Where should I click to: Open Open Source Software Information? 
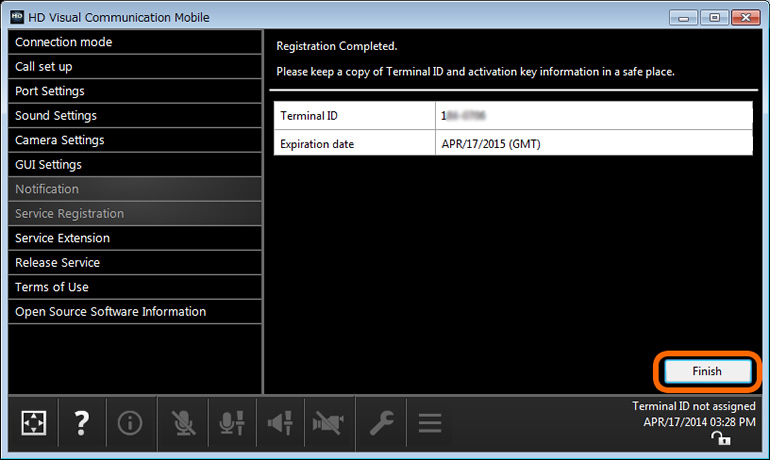tap(135, 312)
